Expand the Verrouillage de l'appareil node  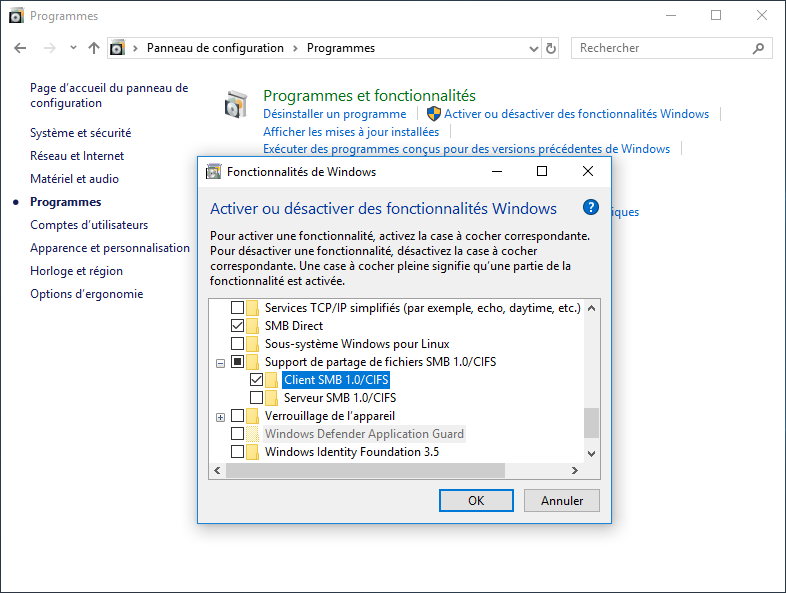click(220, 417)
